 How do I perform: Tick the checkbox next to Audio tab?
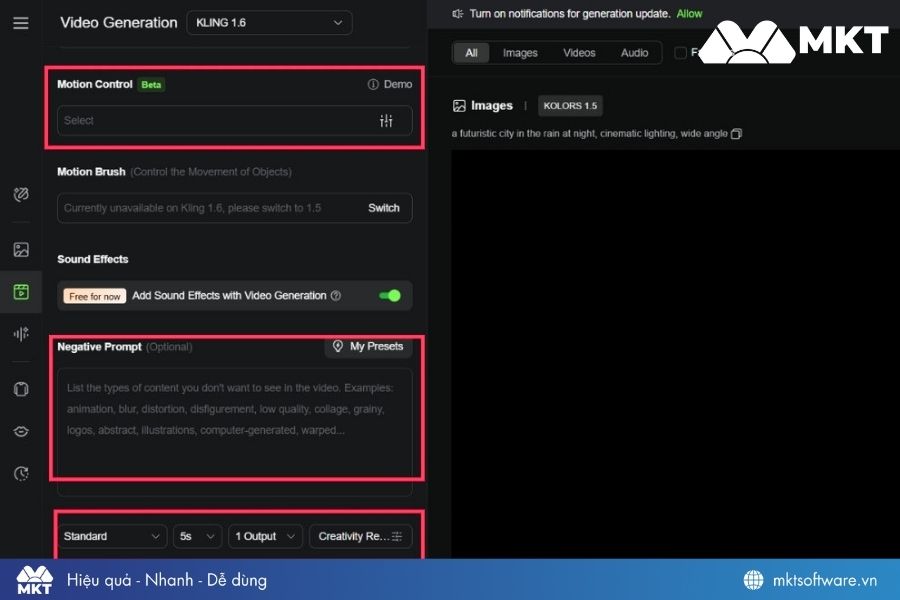(x=680, y=53)
